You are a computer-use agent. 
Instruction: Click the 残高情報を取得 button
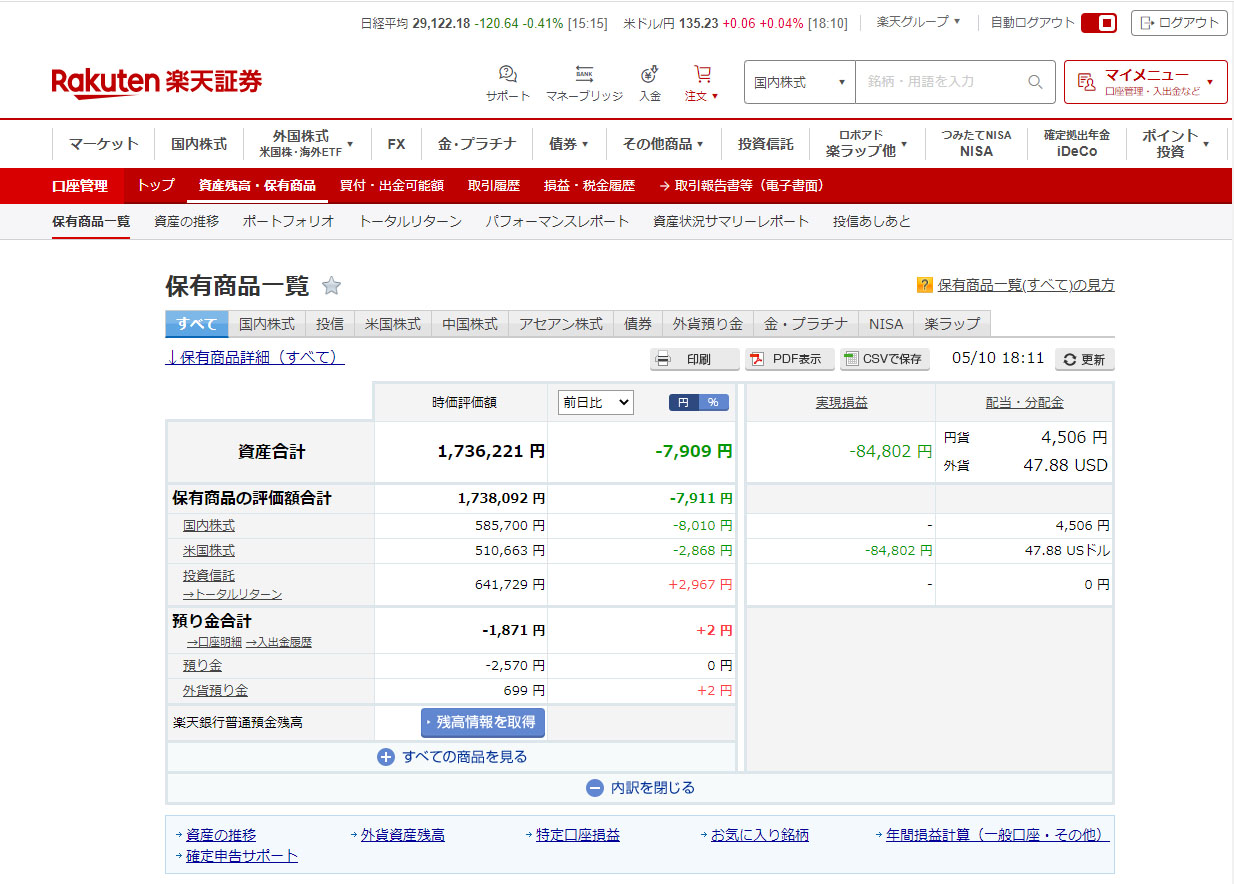[483, 722]
